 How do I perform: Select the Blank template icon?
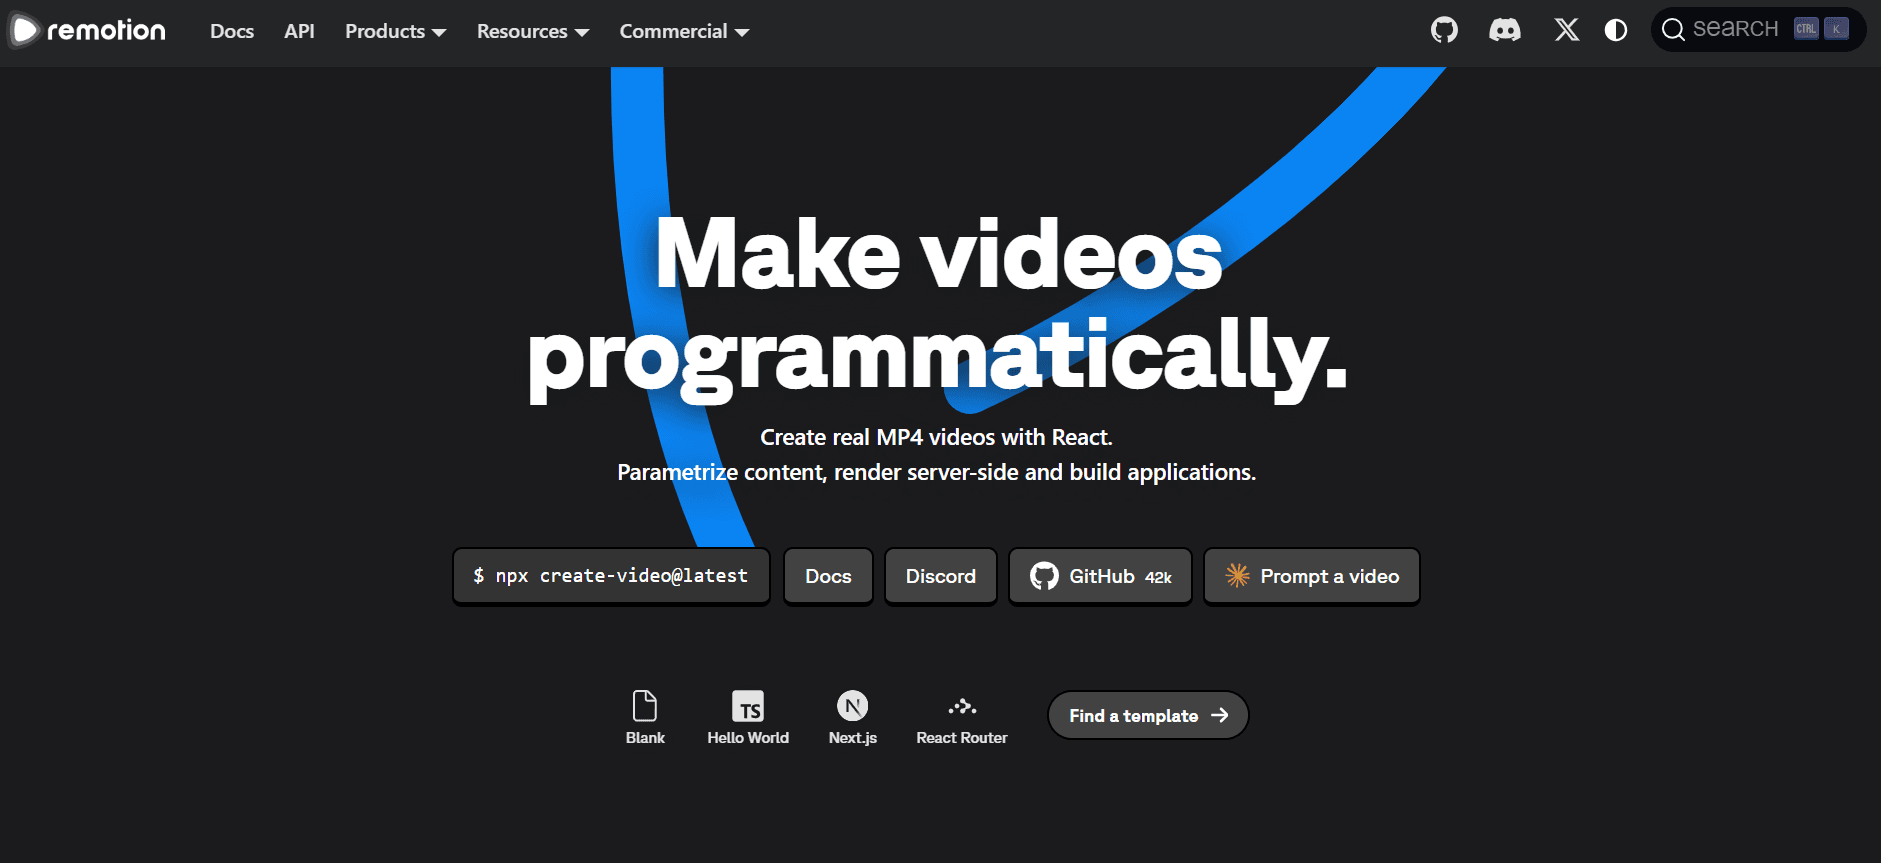pyautogui.click(x=645, y=705)
